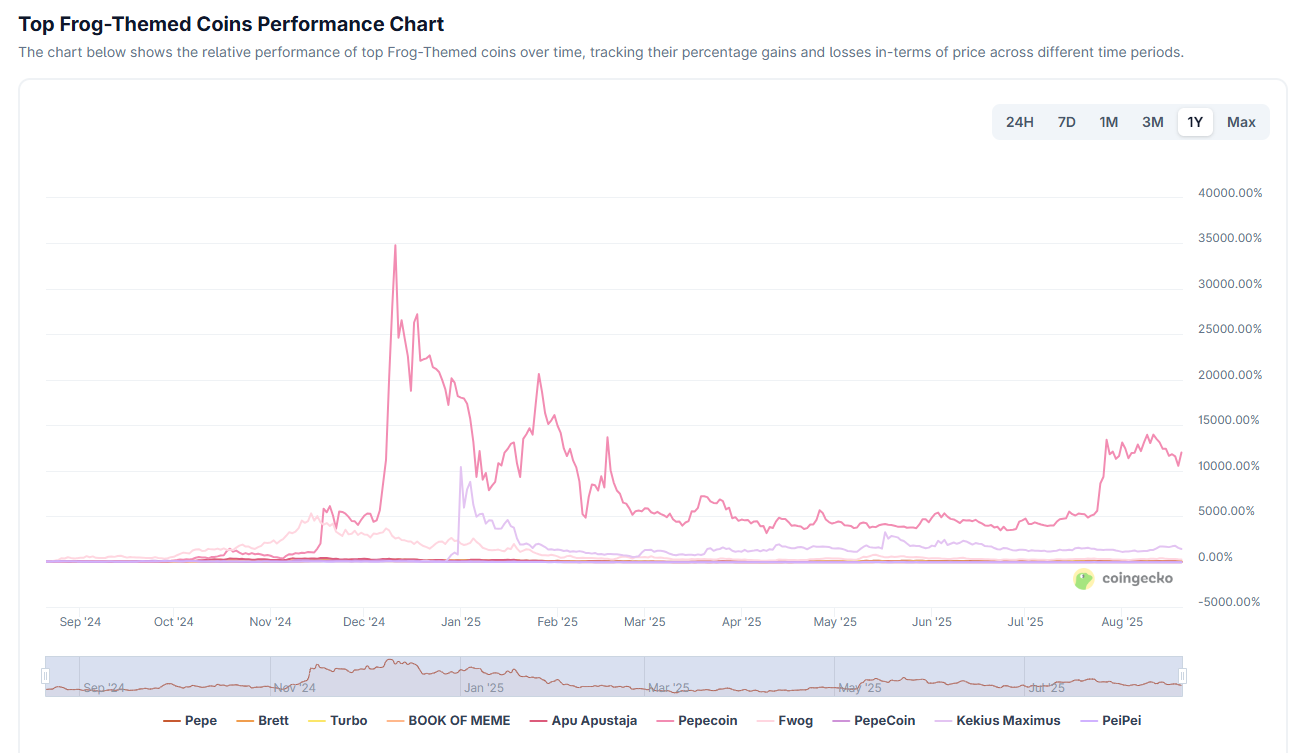
Task: Hide the purple PepeCoin series
Action: tap(873, 720)
